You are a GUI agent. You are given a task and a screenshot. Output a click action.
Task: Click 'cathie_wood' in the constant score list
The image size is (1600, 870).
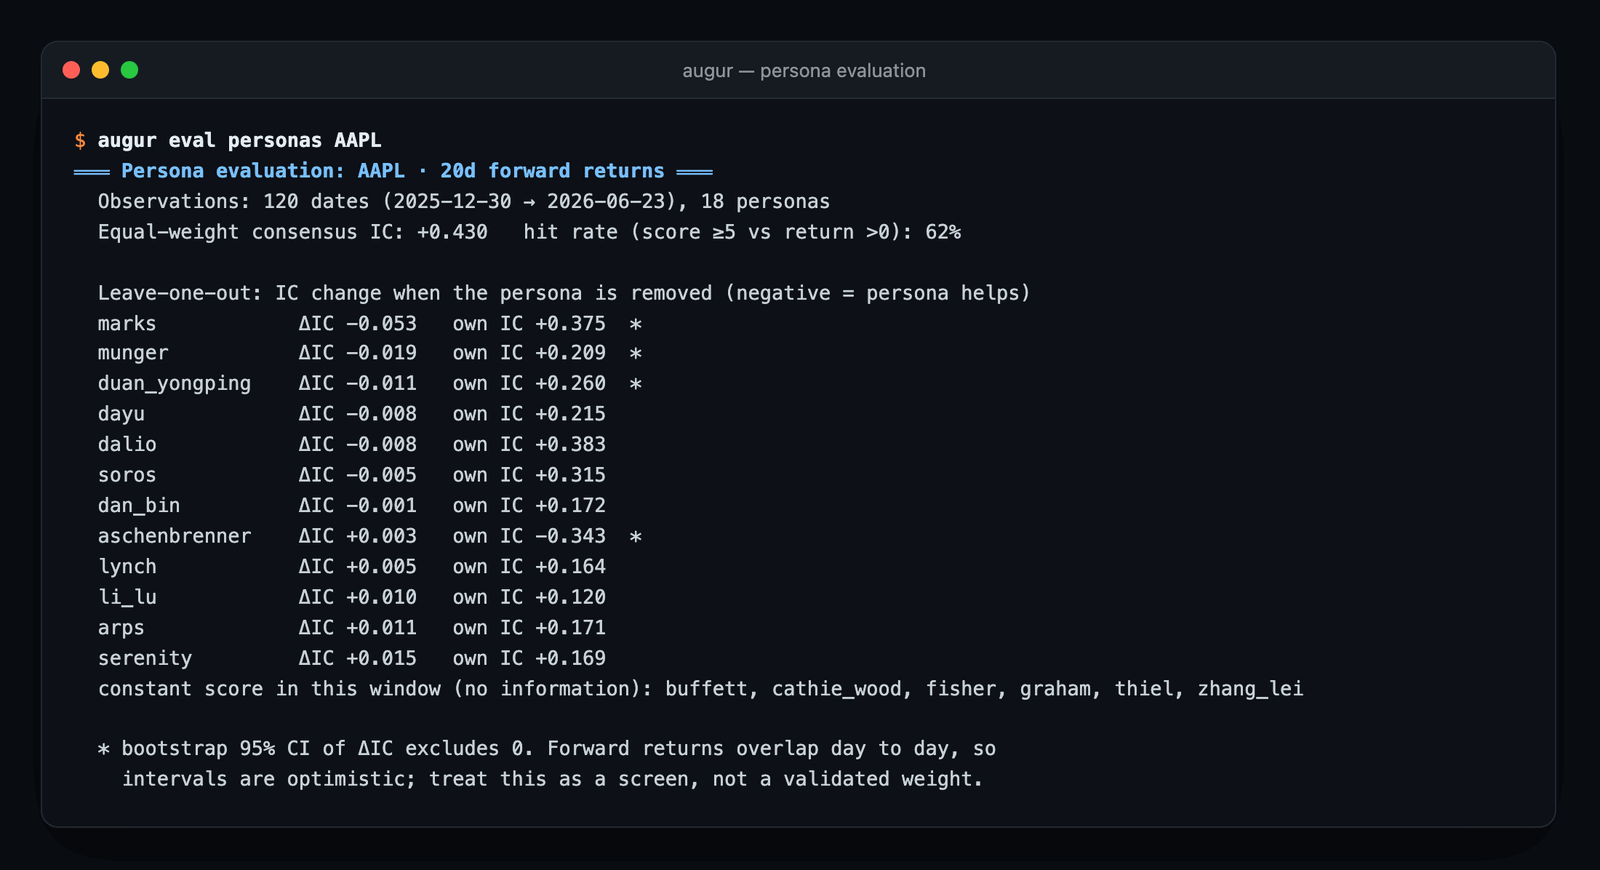tap(837, 689)
